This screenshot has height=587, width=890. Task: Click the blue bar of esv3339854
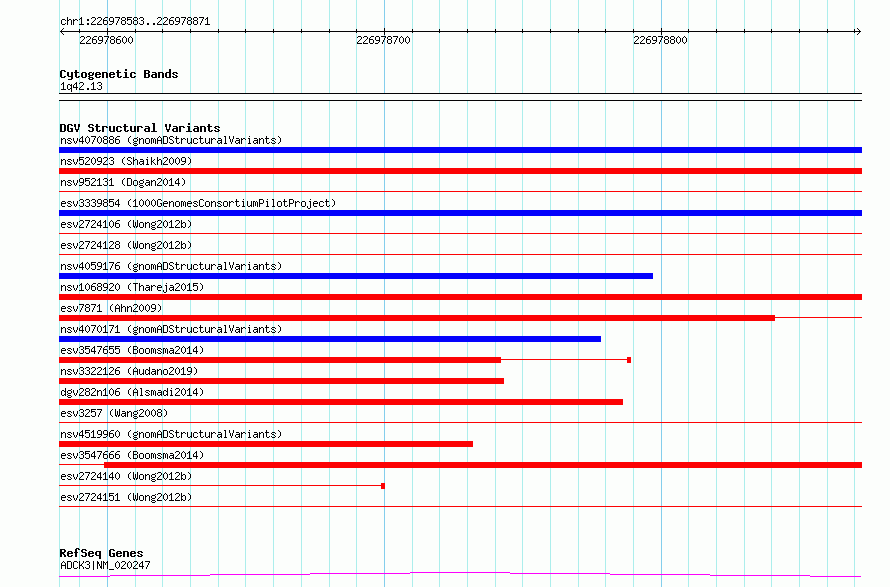tap(460, 213)
